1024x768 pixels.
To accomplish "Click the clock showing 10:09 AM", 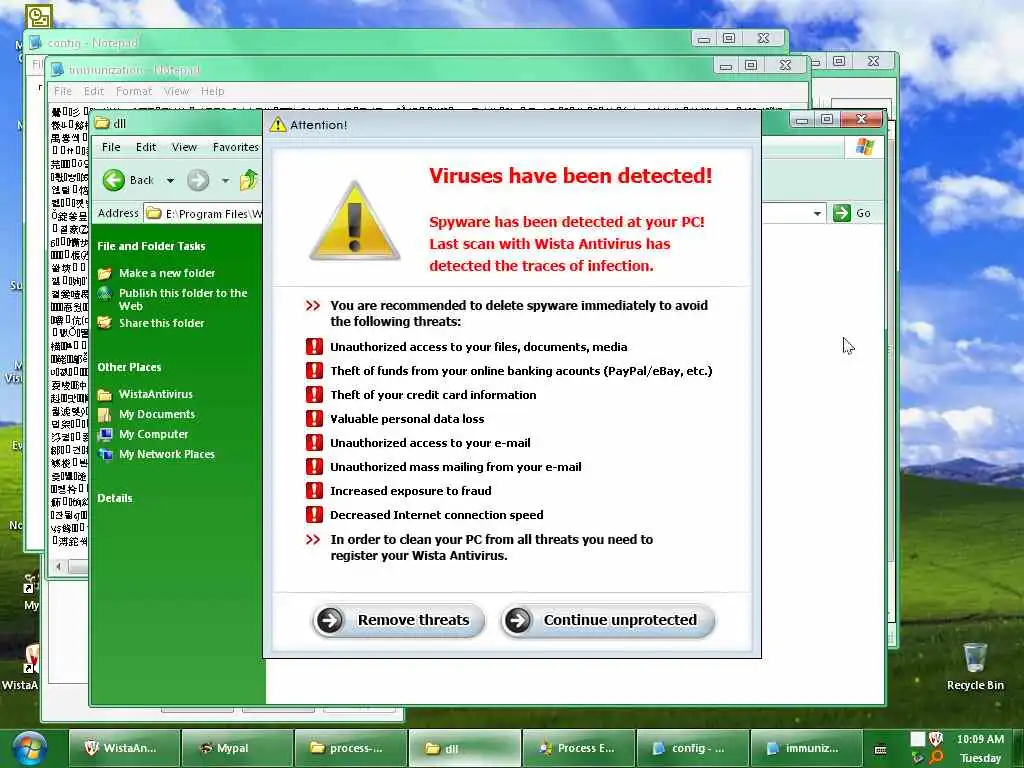I will (980, 739).
